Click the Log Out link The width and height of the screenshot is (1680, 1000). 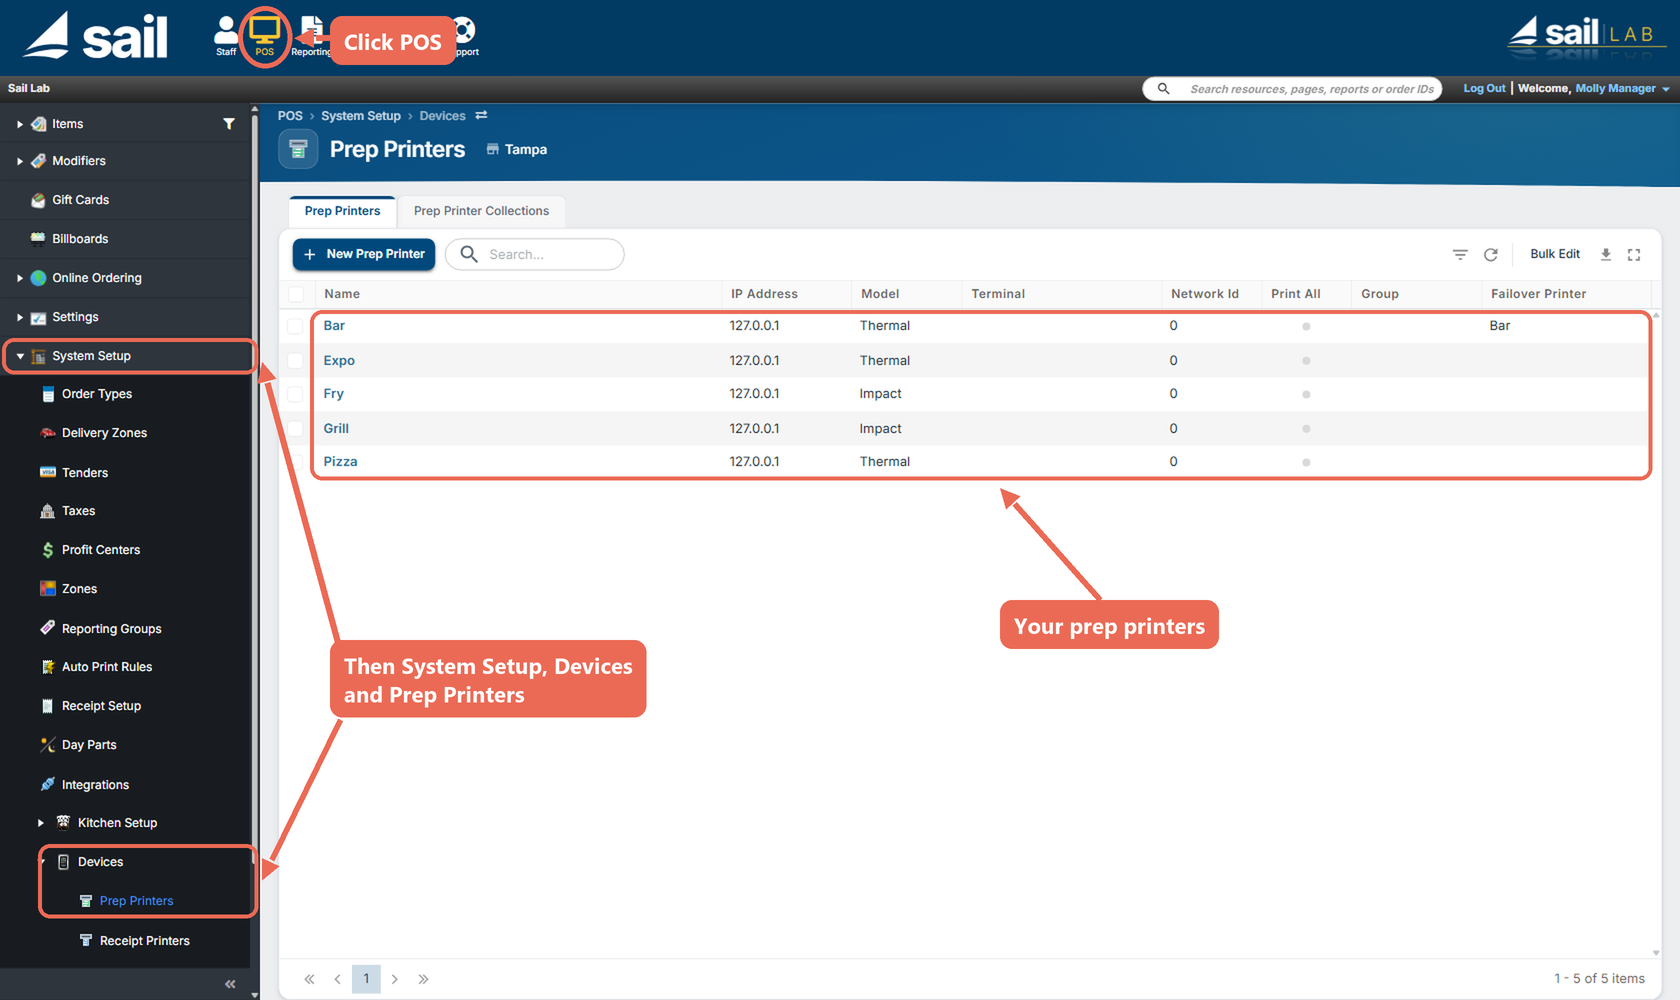point(1484,89)
